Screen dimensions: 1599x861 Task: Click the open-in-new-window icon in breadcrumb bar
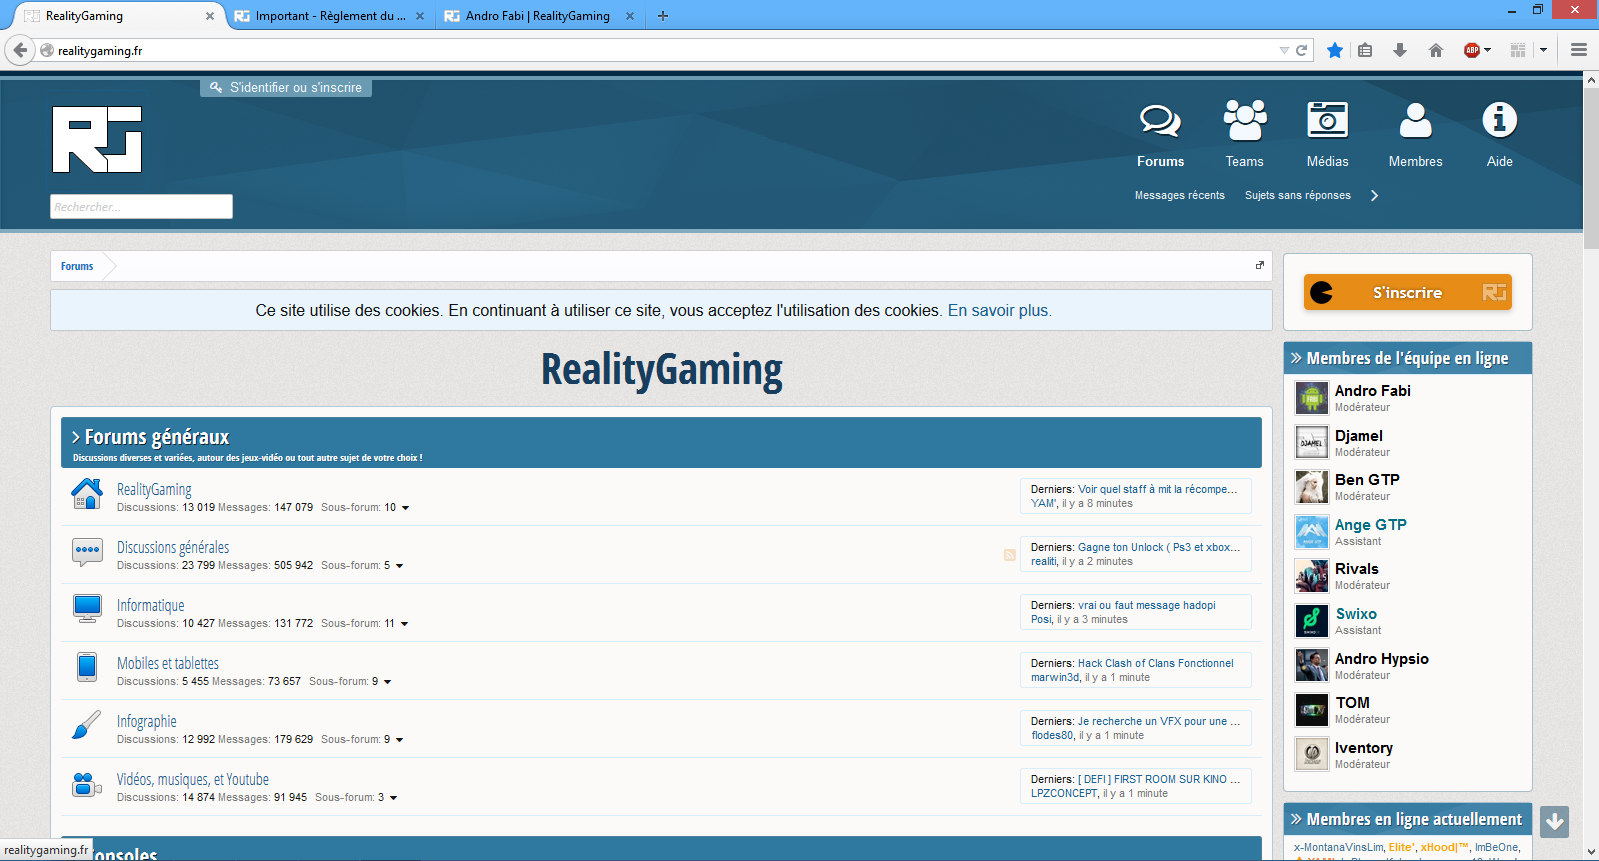[x=1260, y=265]
